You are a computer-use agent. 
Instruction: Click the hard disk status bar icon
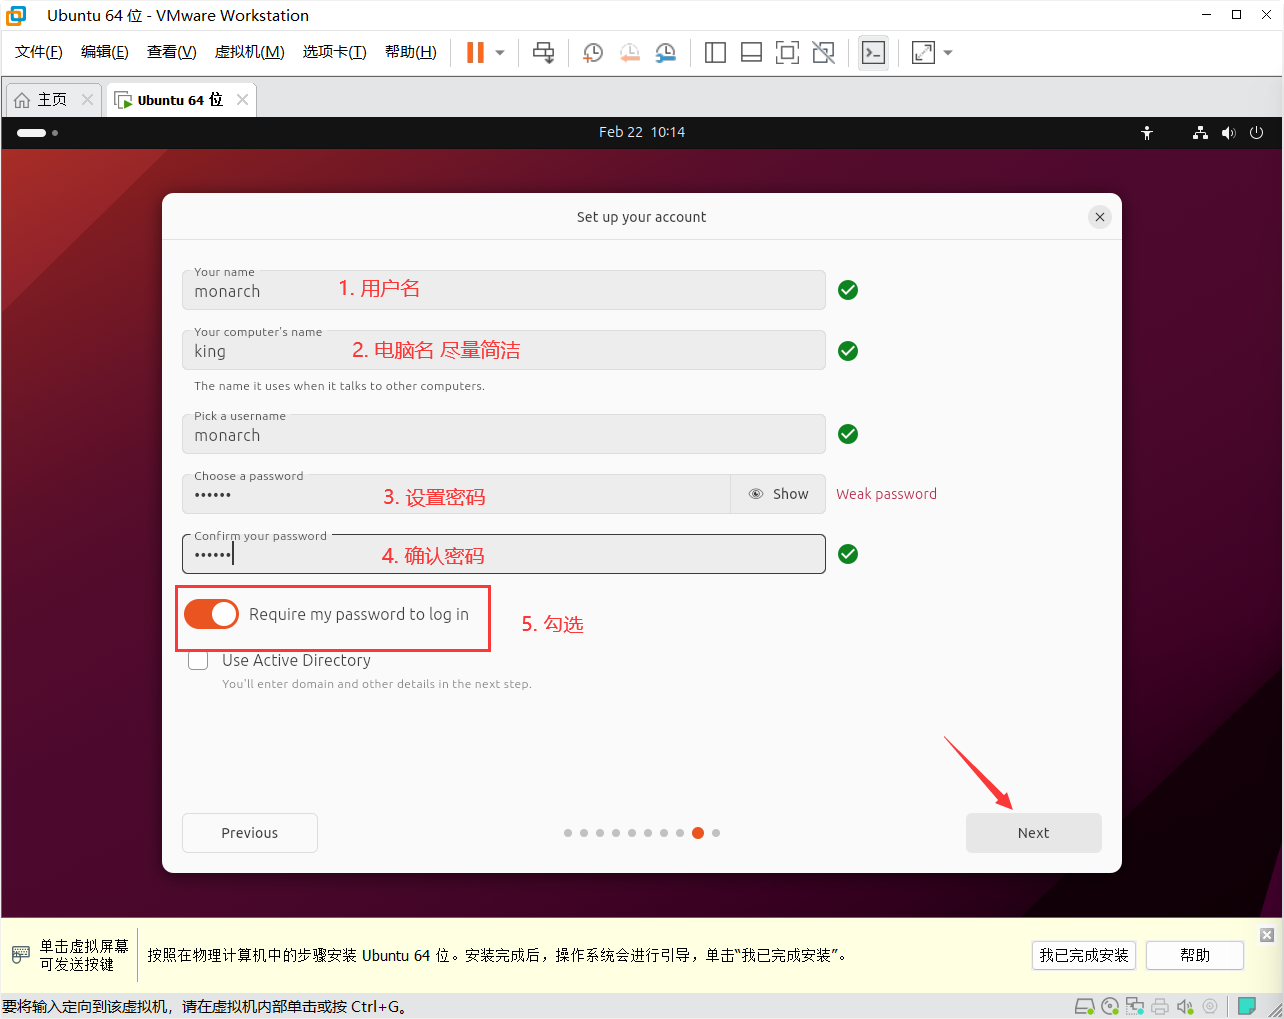[x=1084, y=1006]
